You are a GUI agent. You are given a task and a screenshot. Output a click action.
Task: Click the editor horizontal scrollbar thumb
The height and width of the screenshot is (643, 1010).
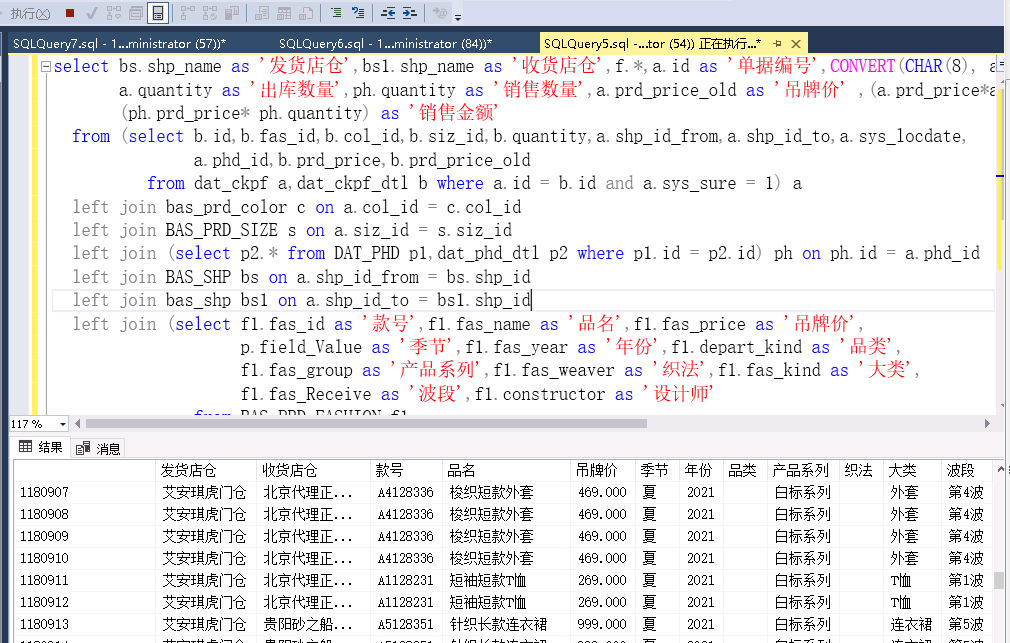click(x=366, y=423)
